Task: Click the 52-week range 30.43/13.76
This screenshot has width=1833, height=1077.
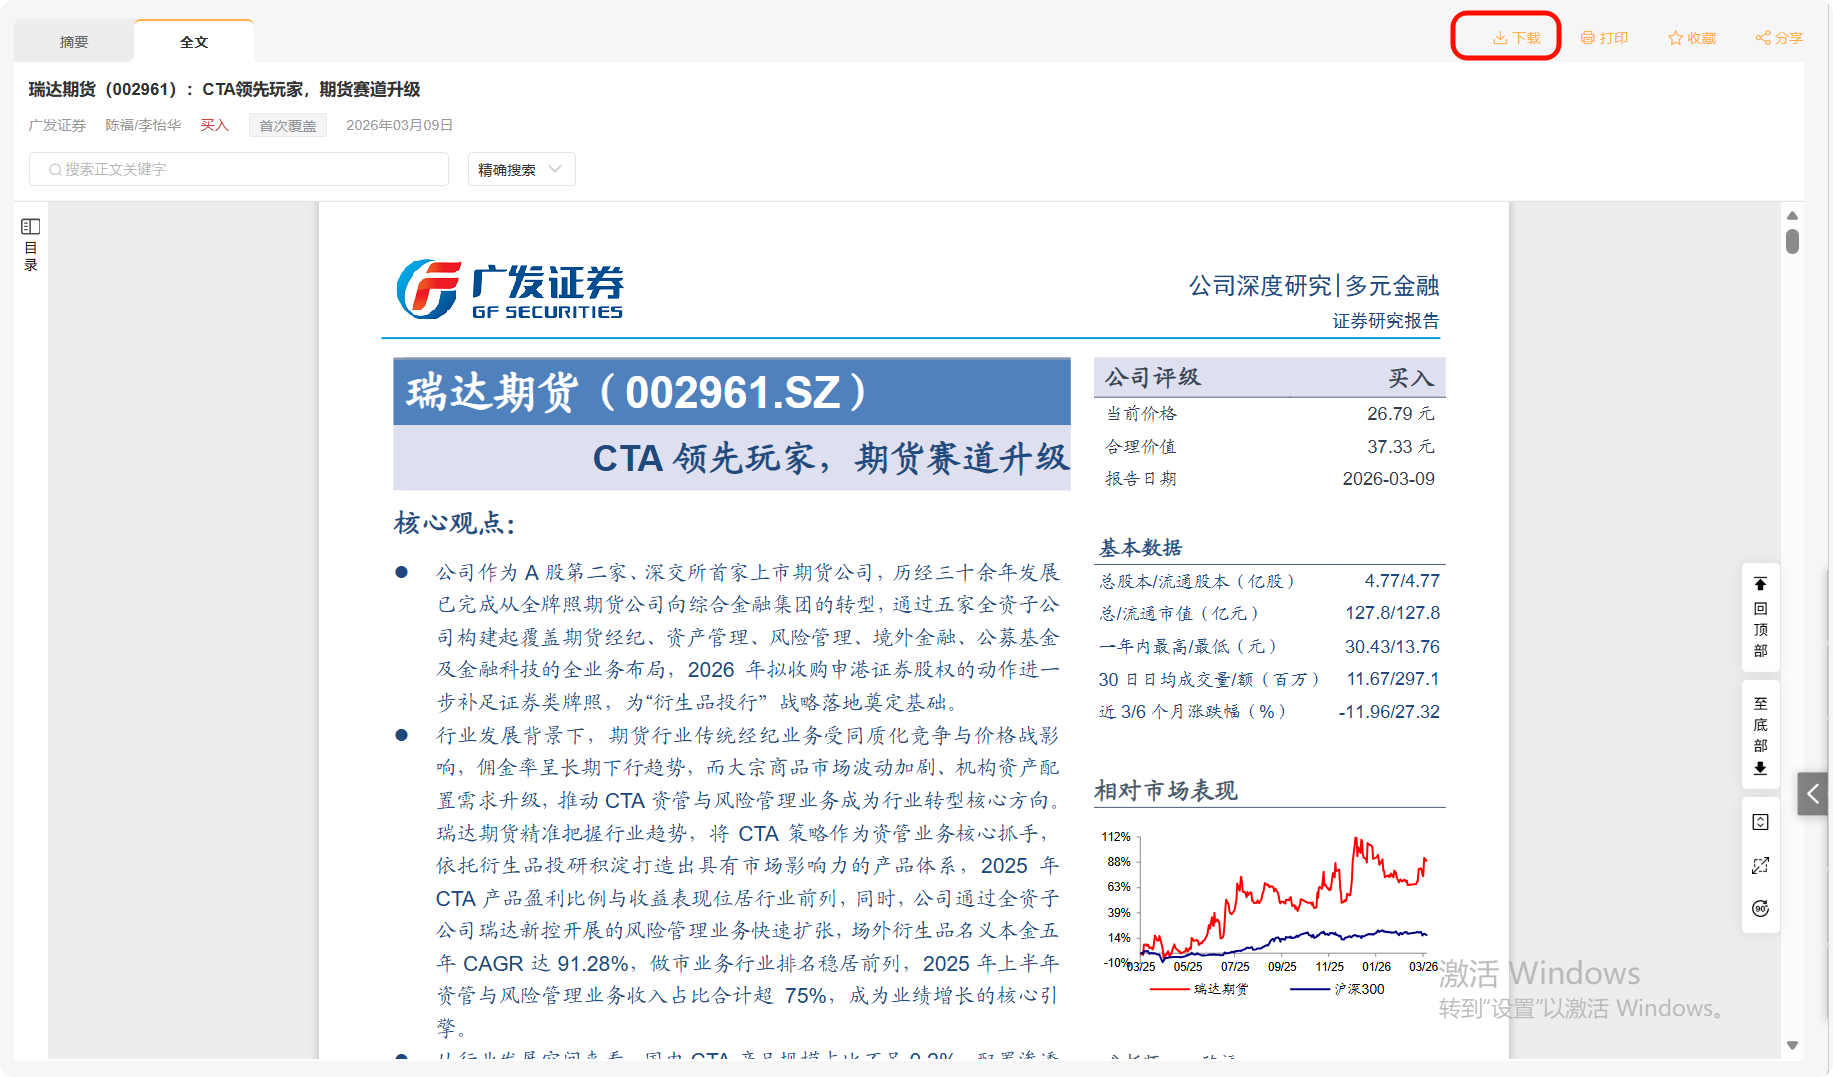Action: click(x=1393, y=647)
